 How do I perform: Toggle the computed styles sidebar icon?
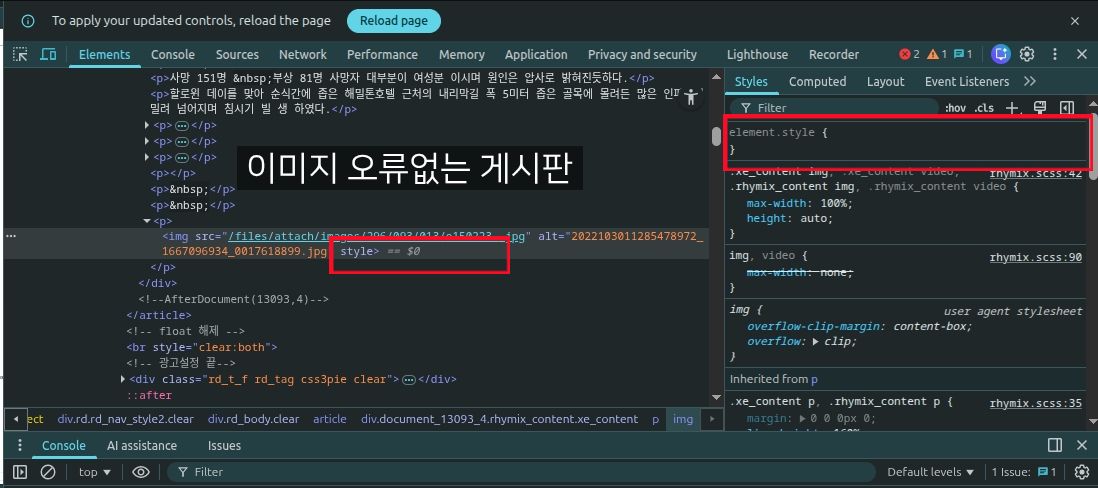coord(1067,108)
